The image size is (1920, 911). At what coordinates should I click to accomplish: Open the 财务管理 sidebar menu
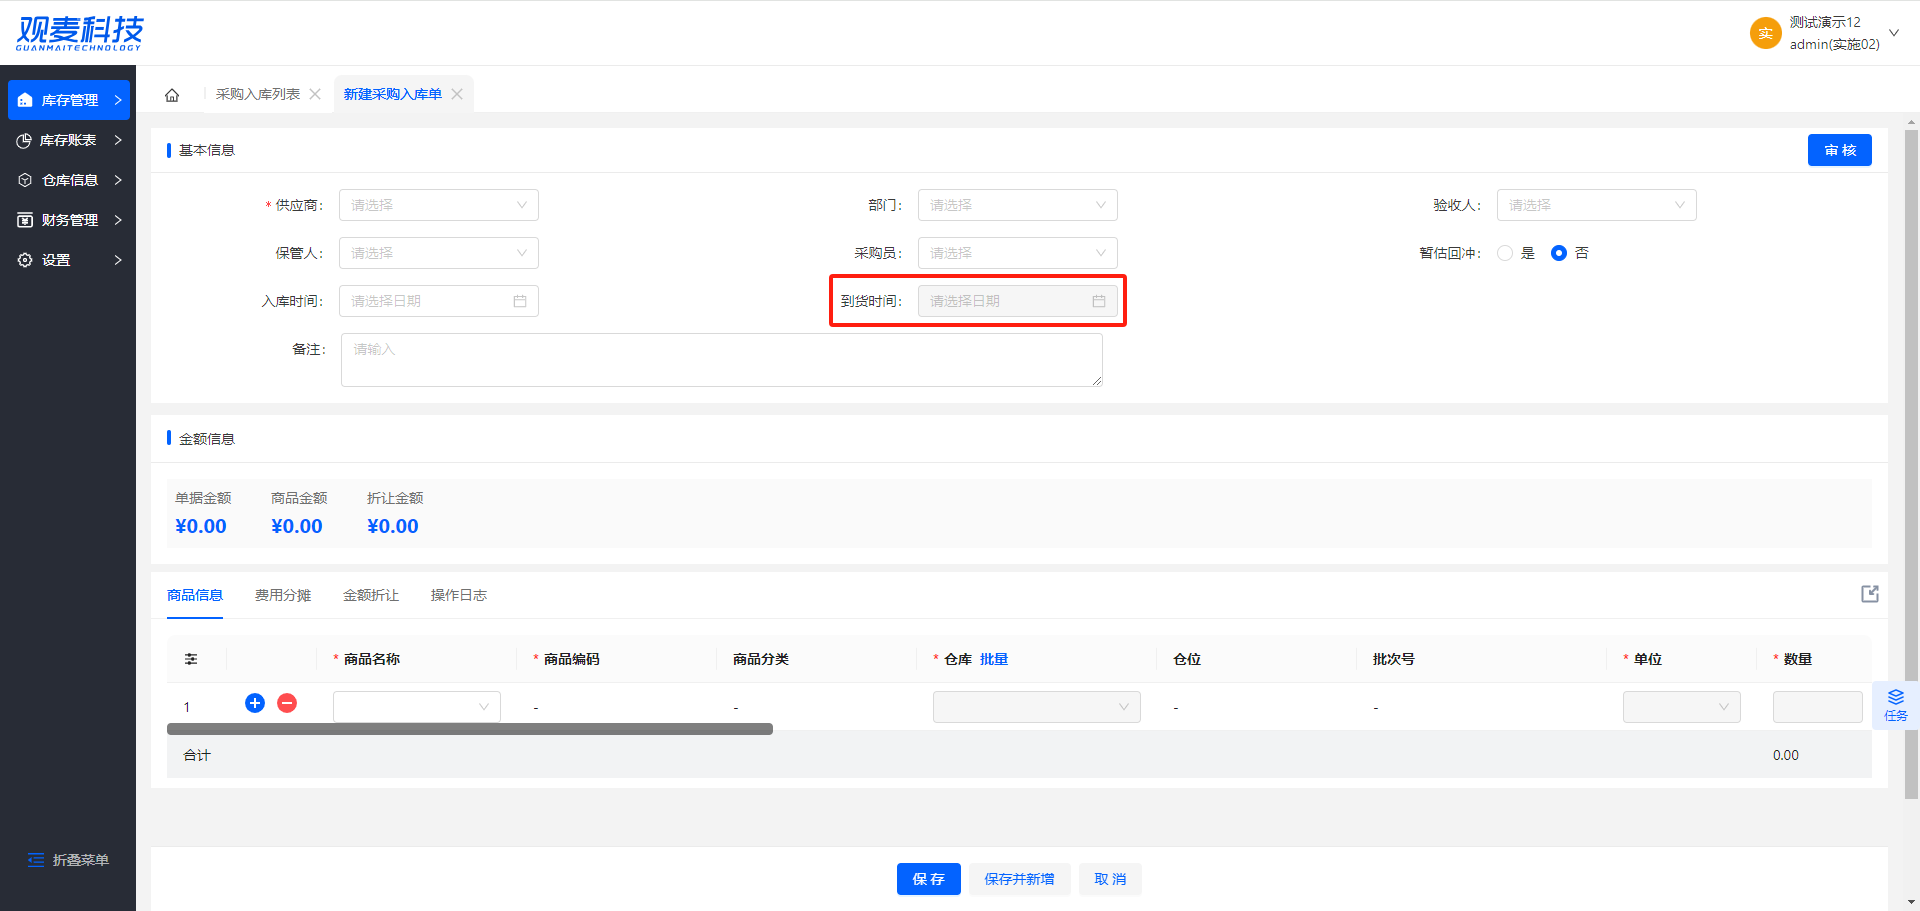pyautogui.click(x=69, y=220)
